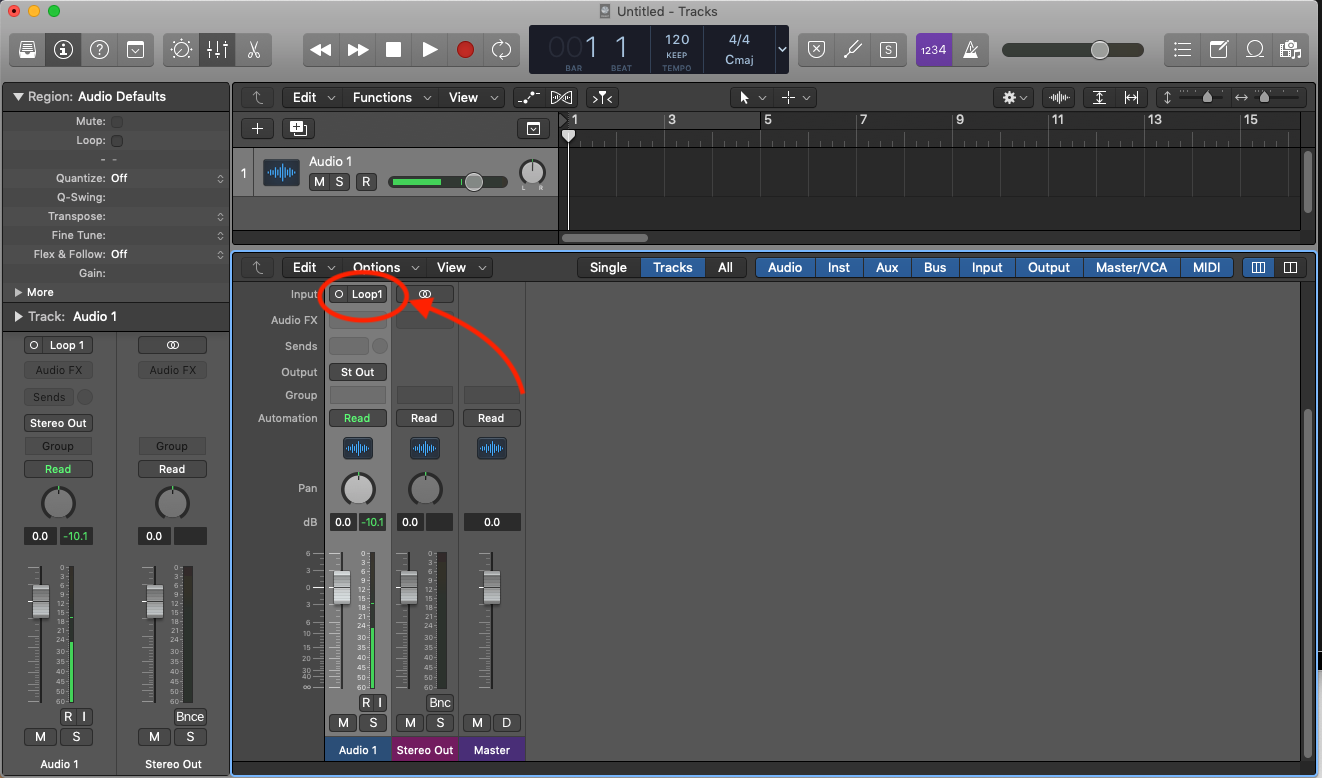
Task: Open the LCD display mode dropdown arrow
Action: pos(782,49)
